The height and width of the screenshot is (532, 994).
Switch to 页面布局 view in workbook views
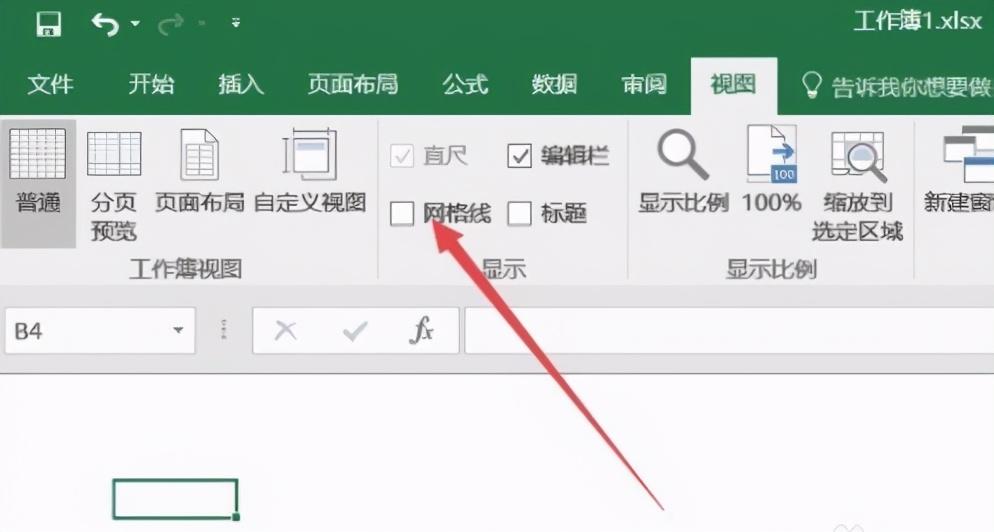pyautogui.click(x=200, y=171)
